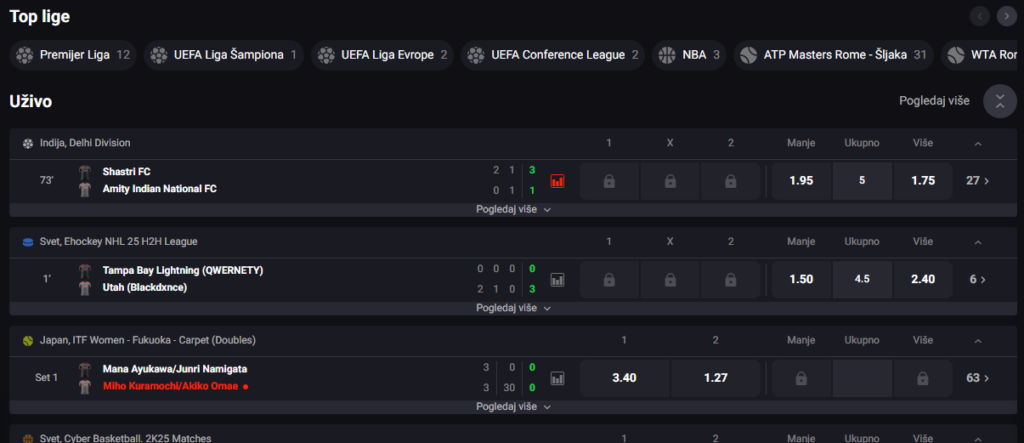Collapse the Ehockey NHL 25 H2H League group
This screenshot has height=443, width=1024.
pyautogui.click(x=978, y=242)
